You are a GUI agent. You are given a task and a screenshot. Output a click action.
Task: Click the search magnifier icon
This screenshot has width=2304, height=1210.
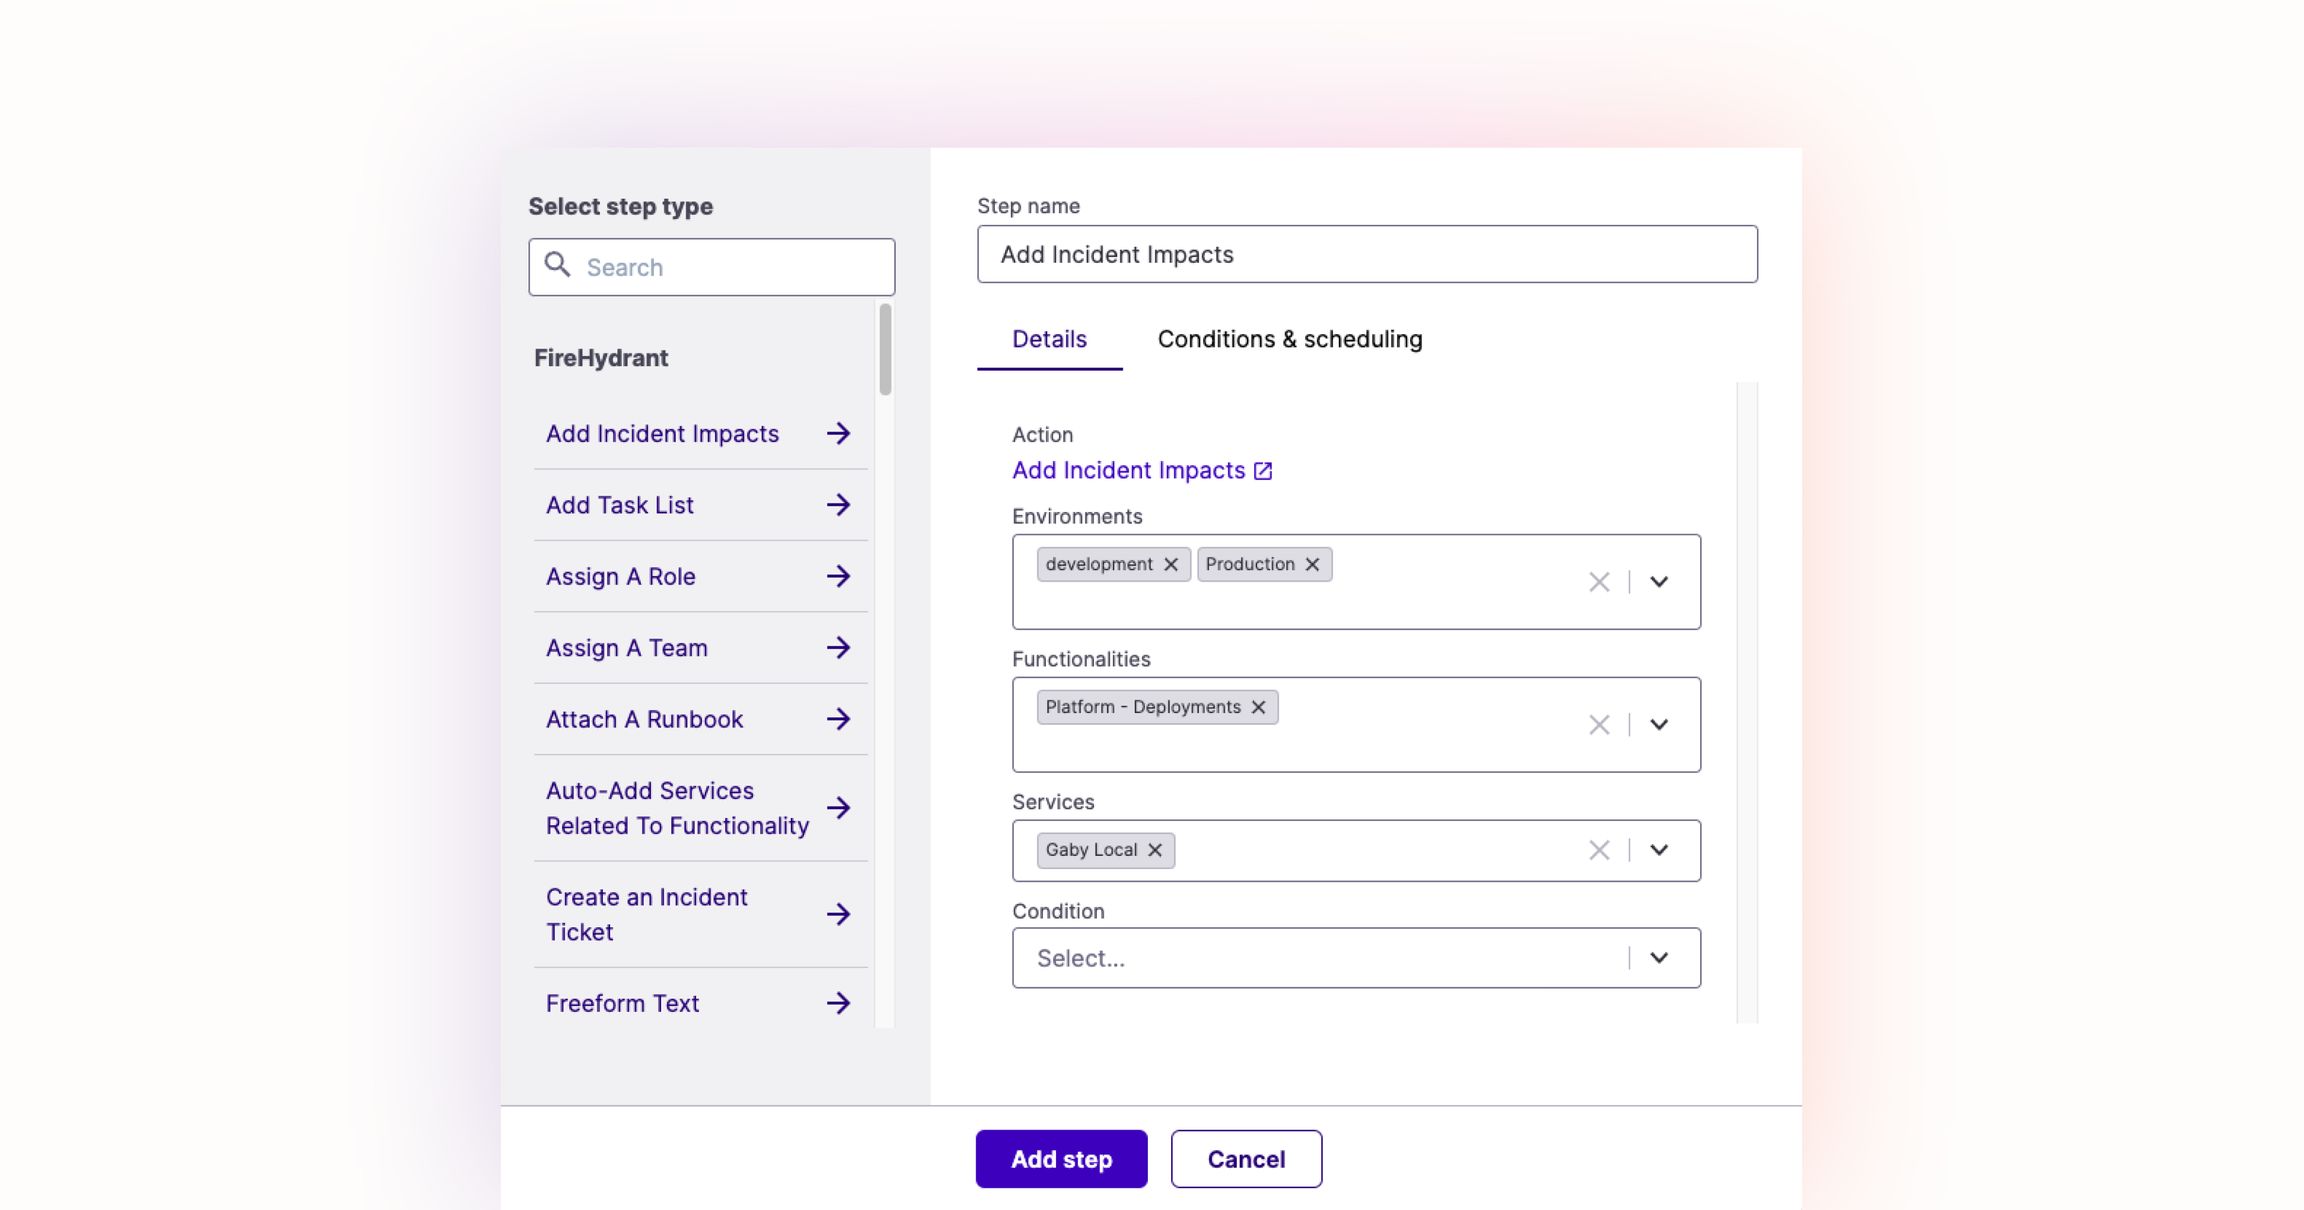(x=557, y=265)
